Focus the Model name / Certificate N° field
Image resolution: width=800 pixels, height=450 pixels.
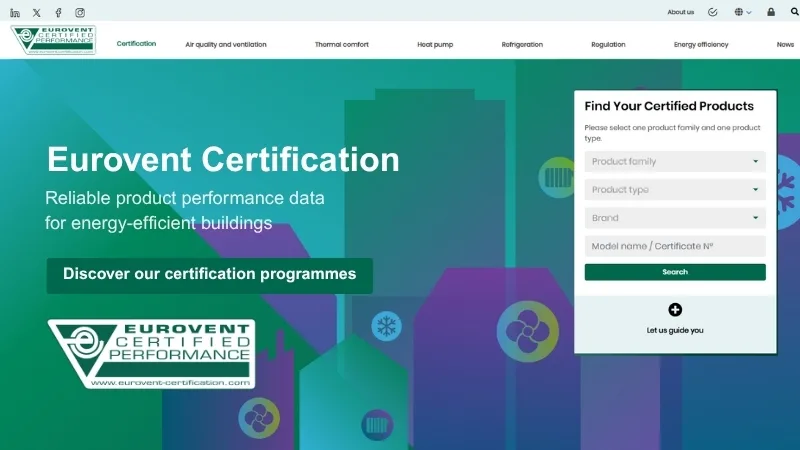pos(675,246)
